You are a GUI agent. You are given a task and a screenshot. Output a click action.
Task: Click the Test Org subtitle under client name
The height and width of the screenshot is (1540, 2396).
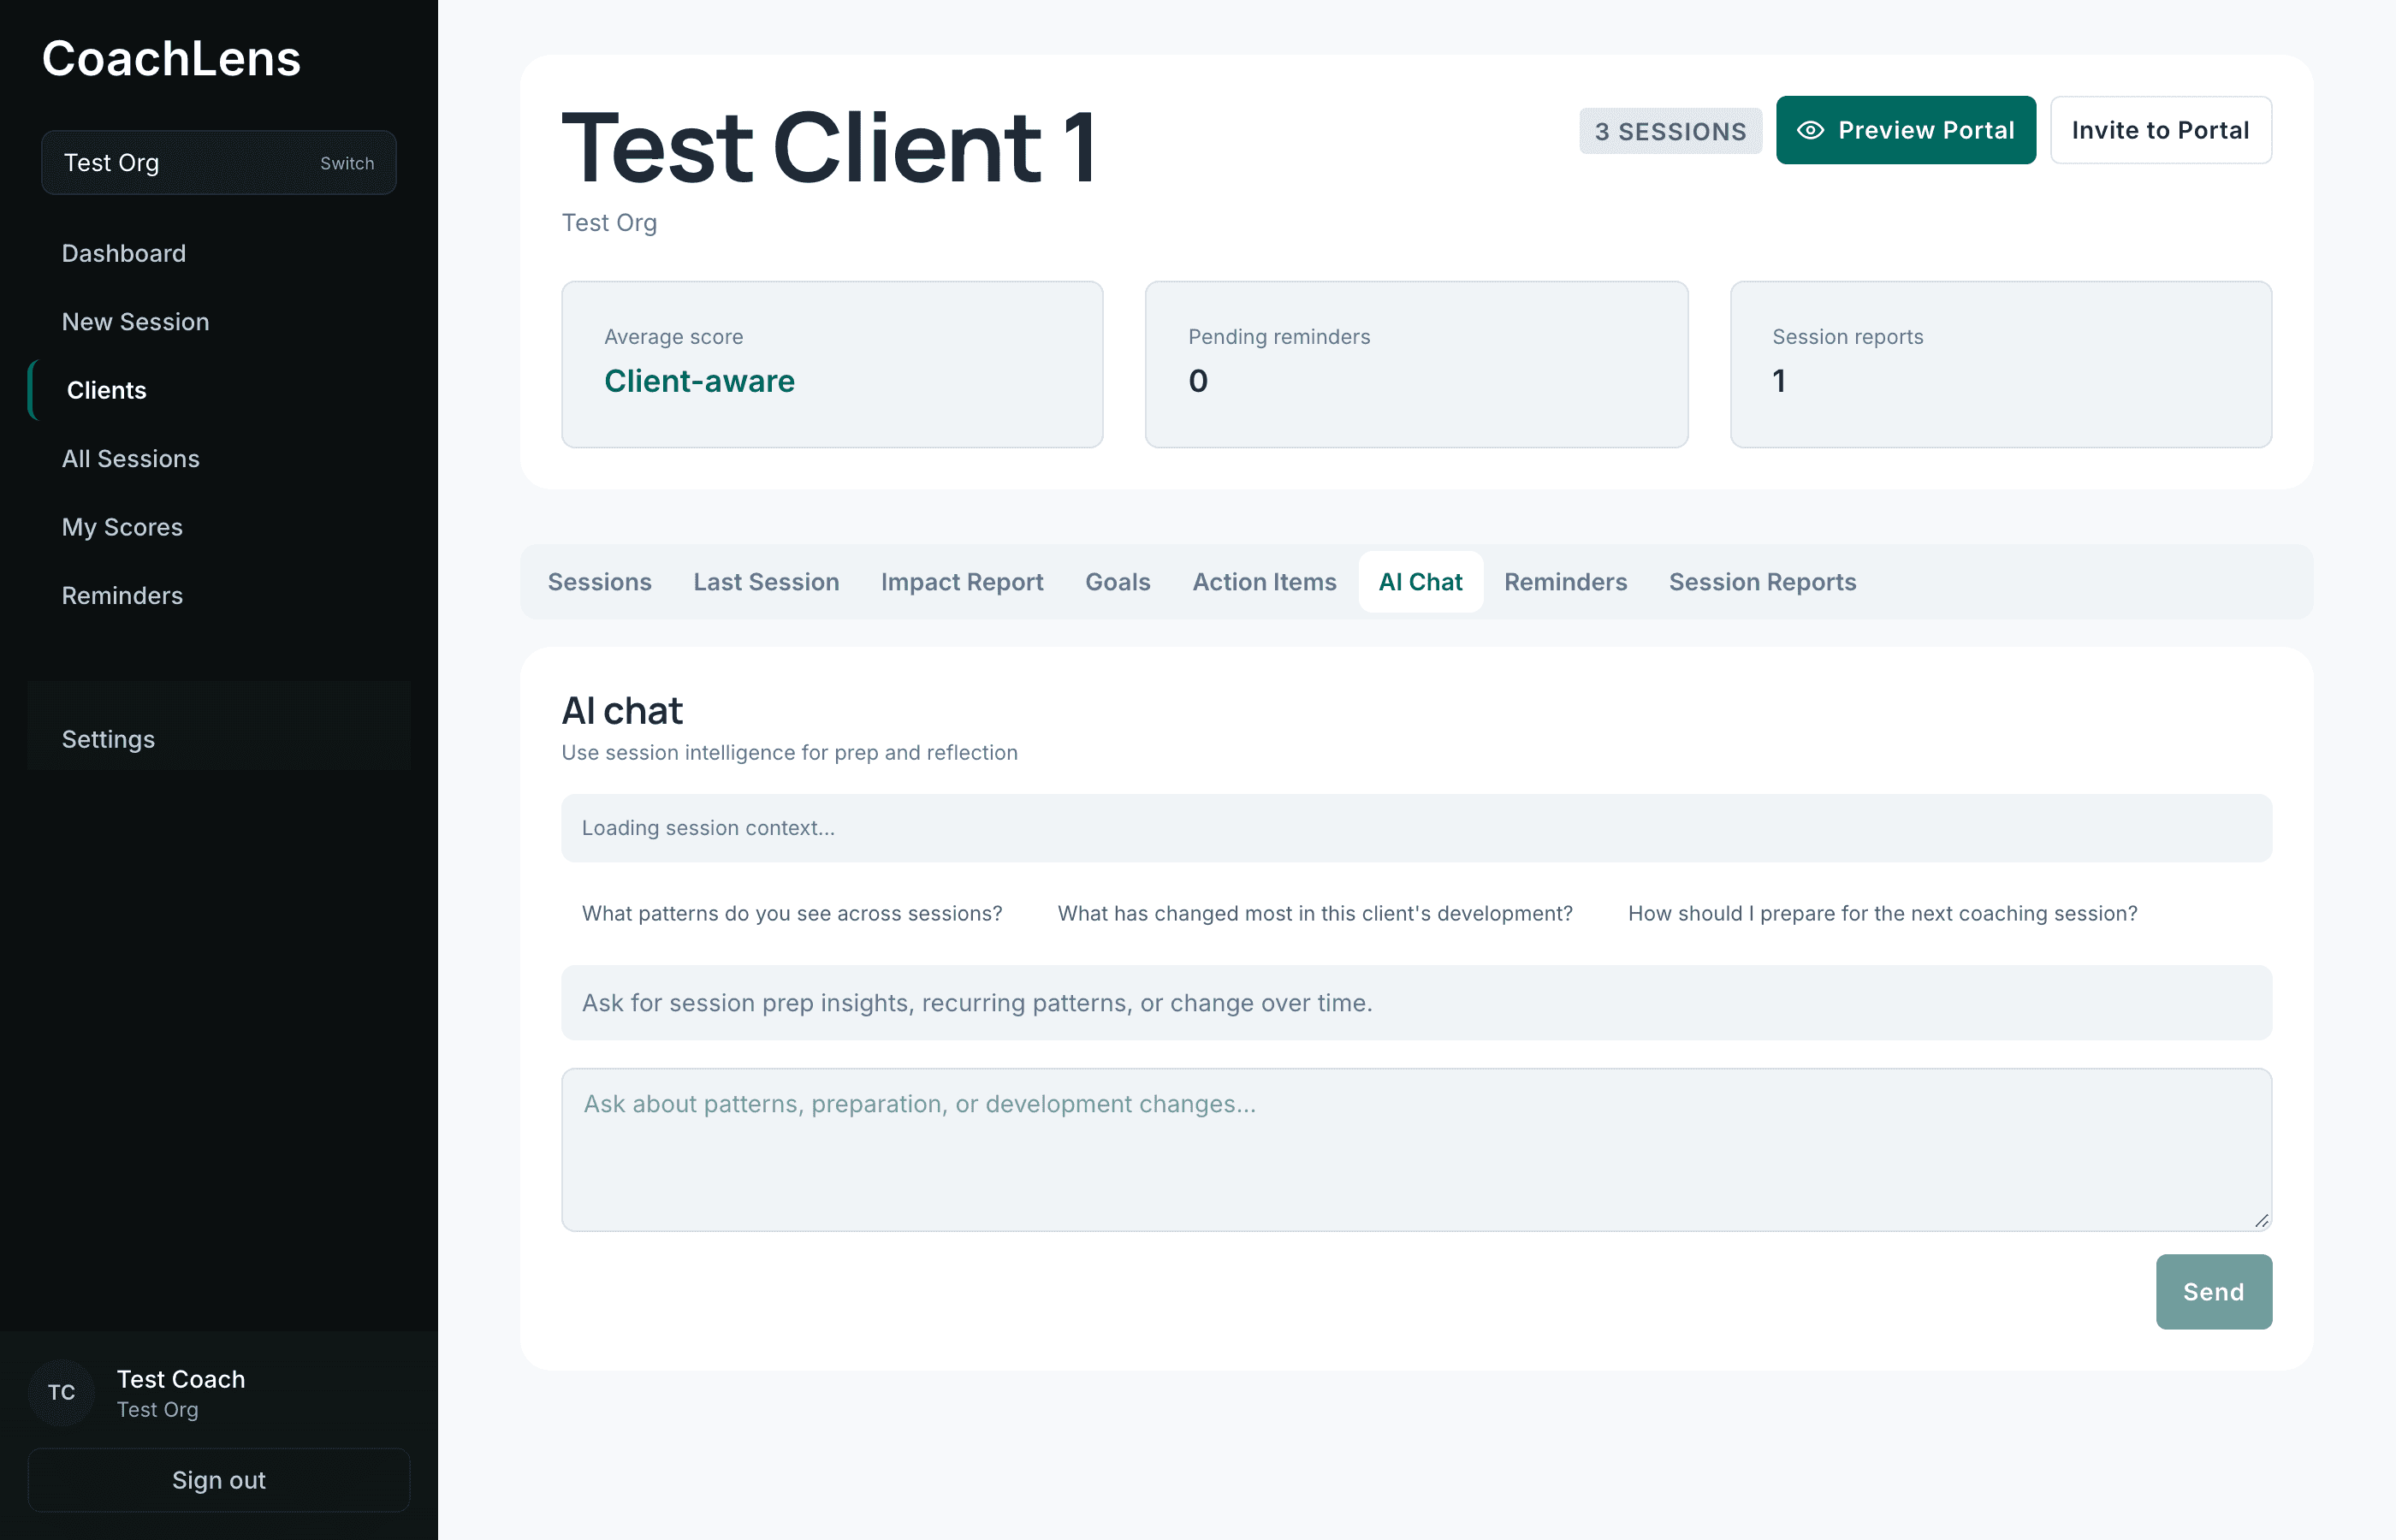click(x=609, y=223)
